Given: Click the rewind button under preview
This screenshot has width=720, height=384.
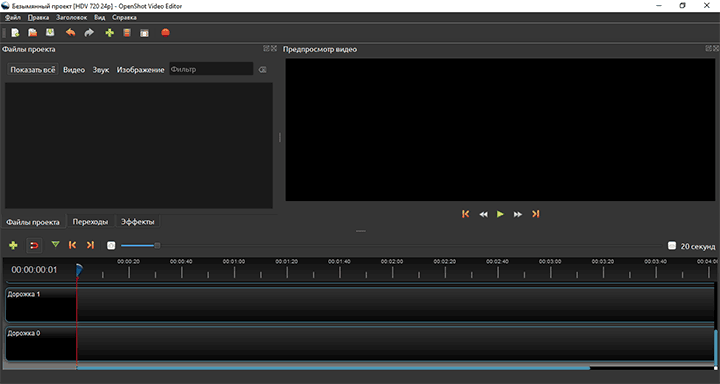Looking at the screenshot, I should pos(484,214).
